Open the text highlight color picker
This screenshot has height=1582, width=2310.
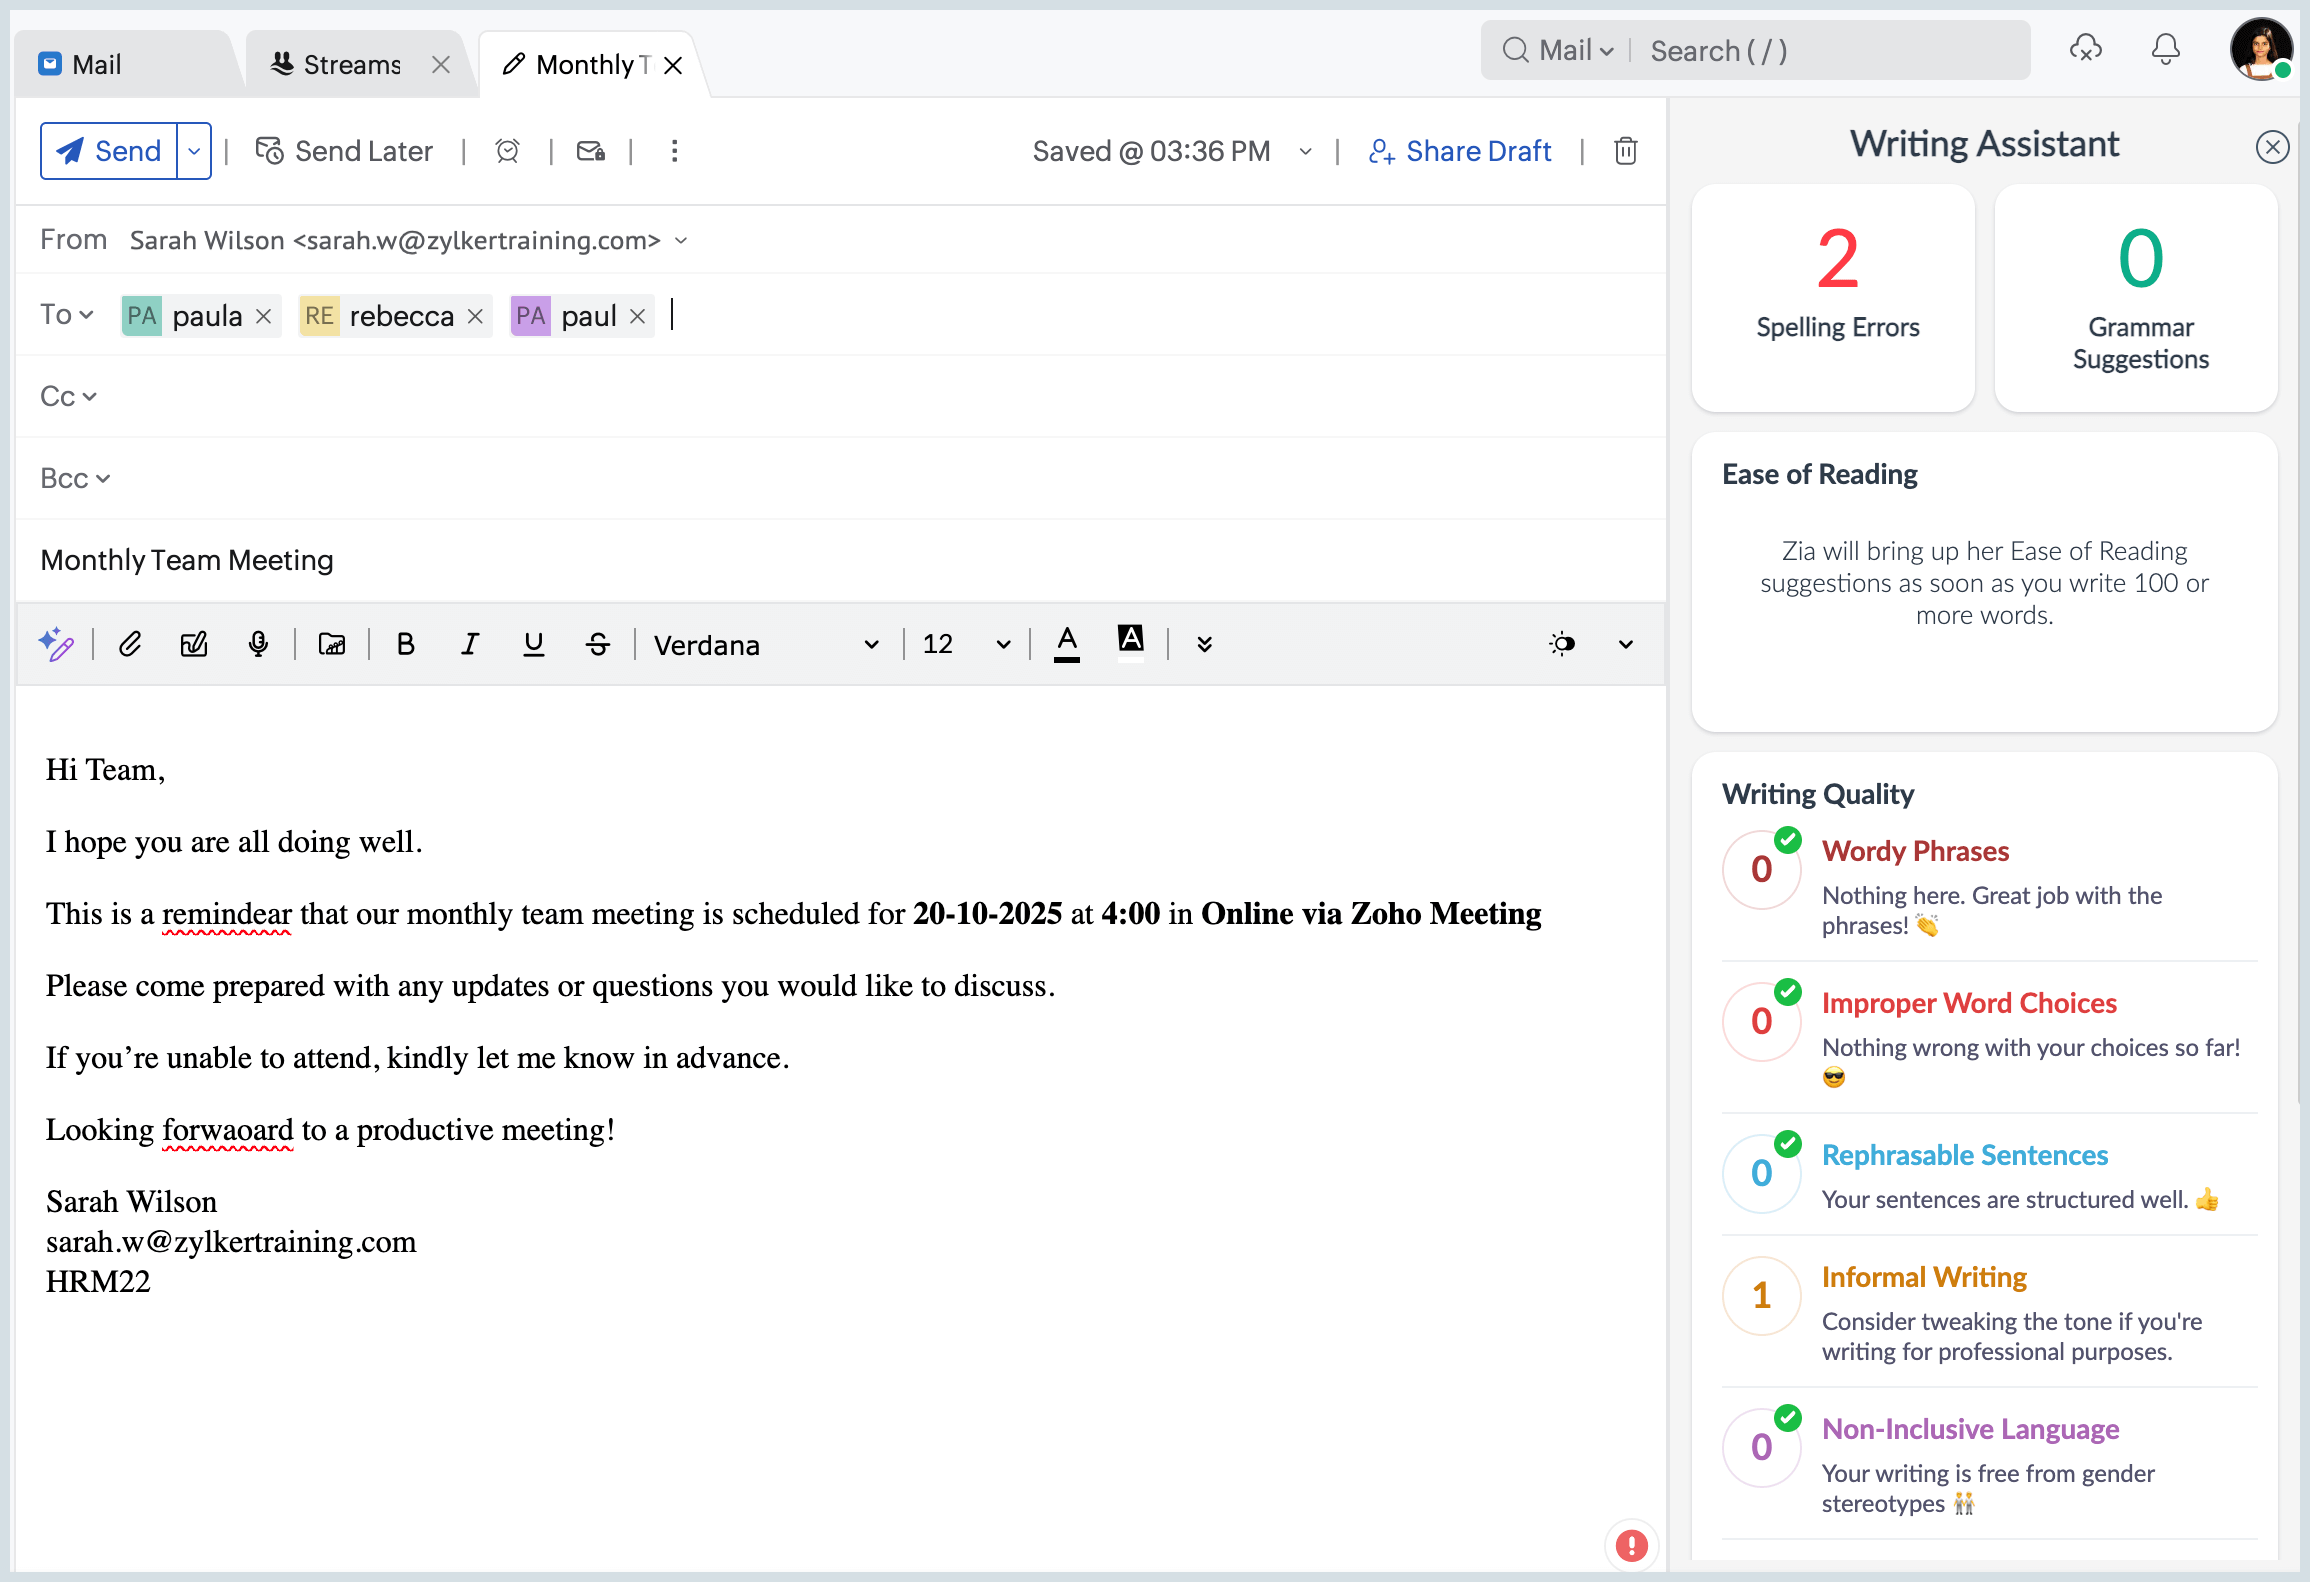pyautogui.click(x=1130, y=641)
